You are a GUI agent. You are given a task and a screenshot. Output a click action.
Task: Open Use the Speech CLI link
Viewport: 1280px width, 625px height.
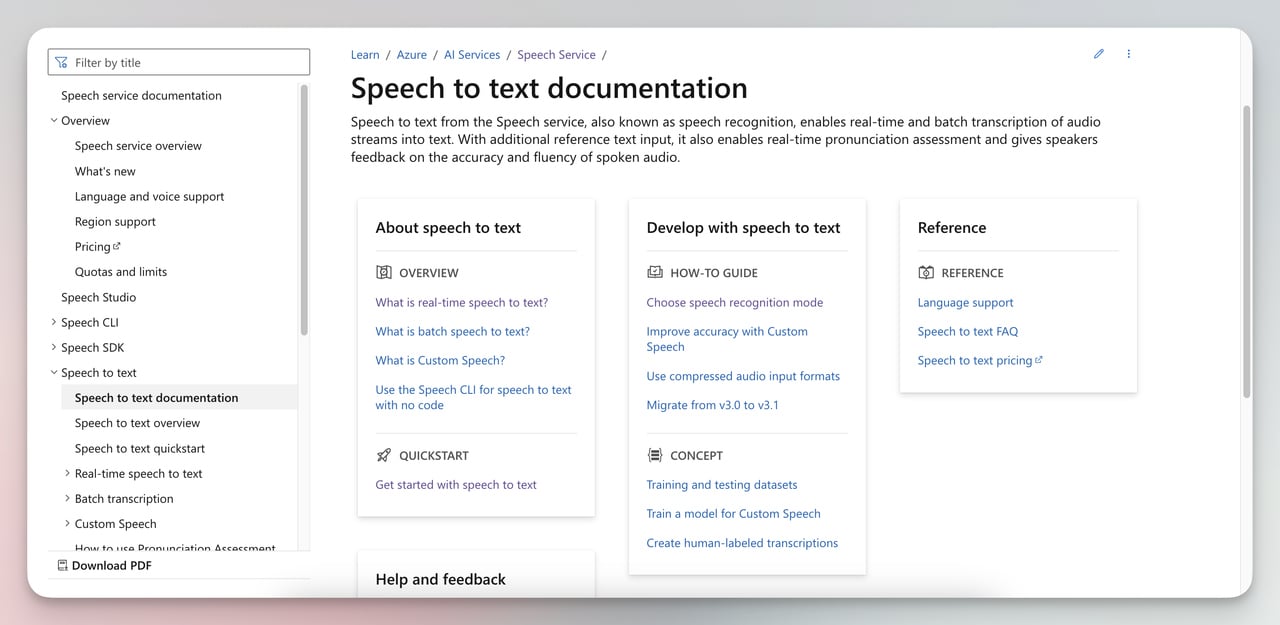[x=474, y=398]
